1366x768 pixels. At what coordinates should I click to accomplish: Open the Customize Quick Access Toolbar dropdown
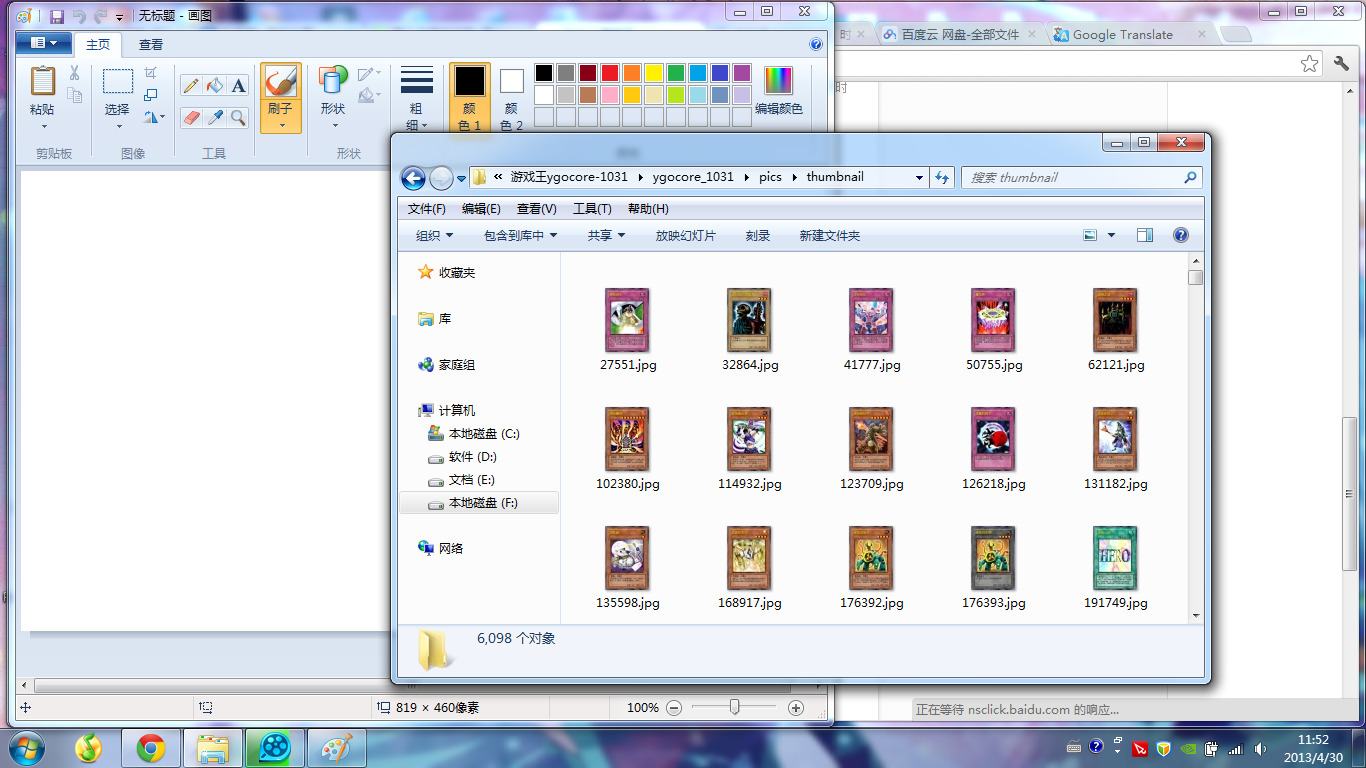click(x=120, y=17)
